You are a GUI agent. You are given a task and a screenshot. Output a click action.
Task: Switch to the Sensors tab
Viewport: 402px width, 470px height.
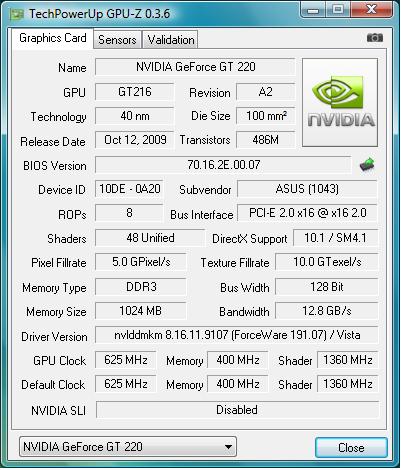117,40
